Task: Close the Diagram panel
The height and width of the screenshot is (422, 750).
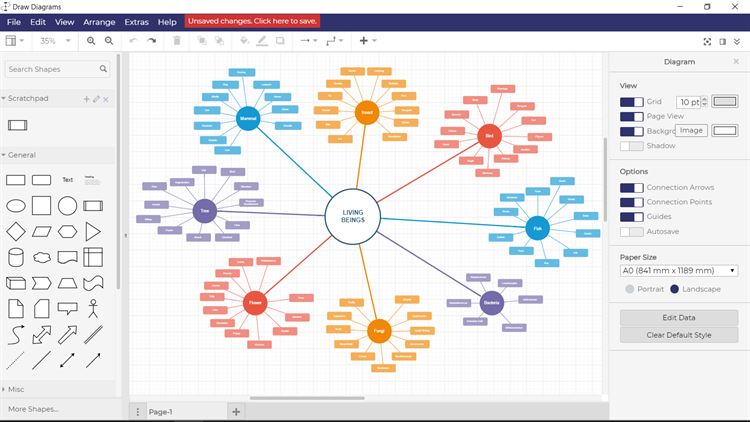Action: point(736,62)
